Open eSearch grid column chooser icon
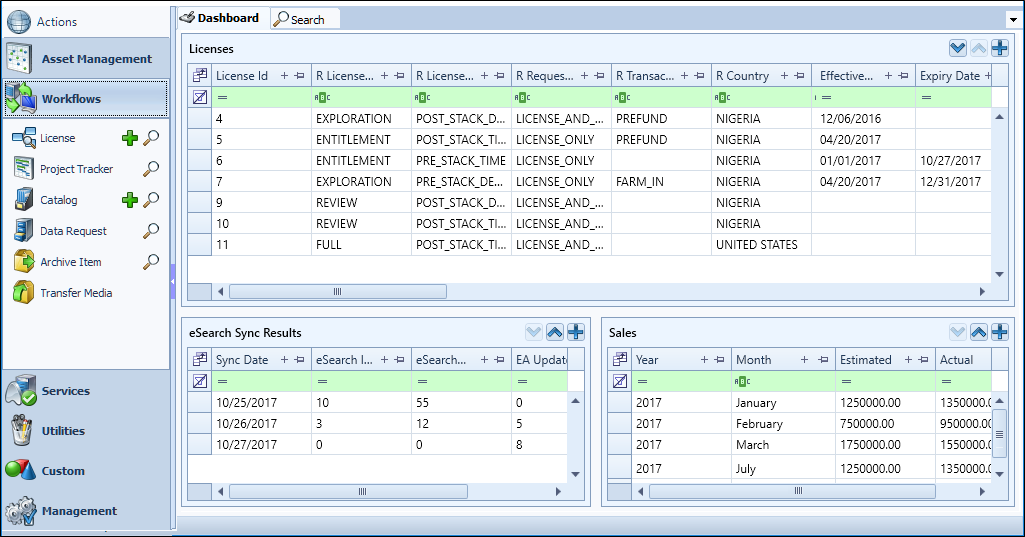 coord(200,360)
